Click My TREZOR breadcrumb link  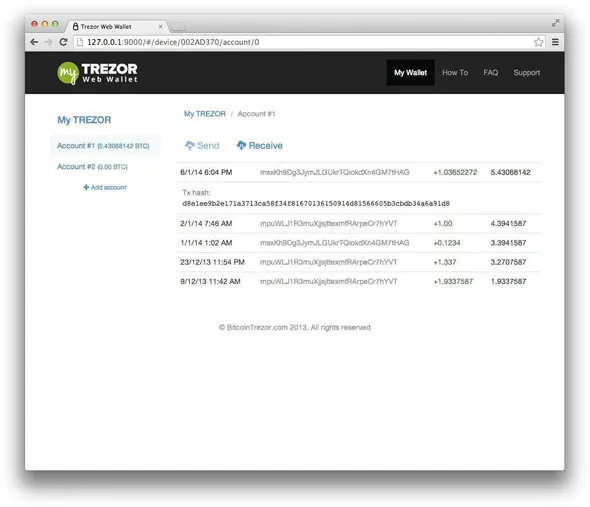pos(205,114)
